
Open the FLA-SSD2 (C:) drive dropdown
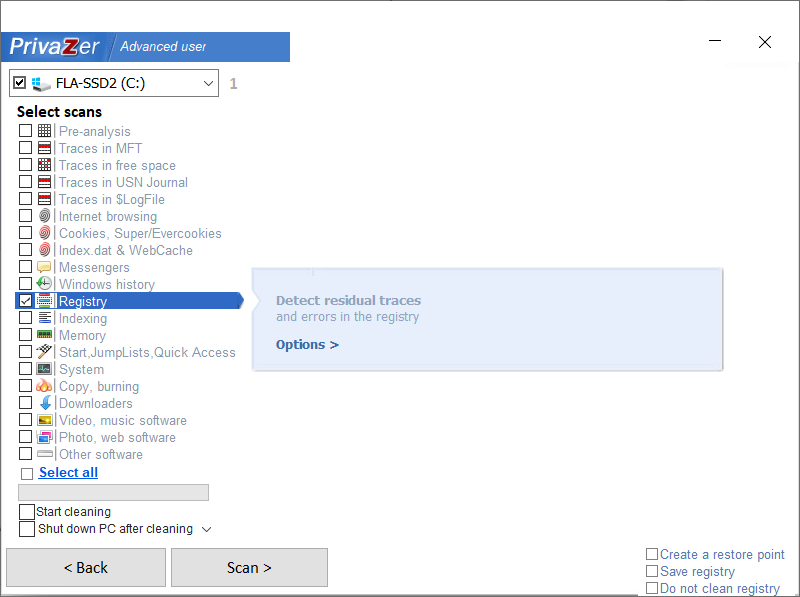click(x=208, y=83)
